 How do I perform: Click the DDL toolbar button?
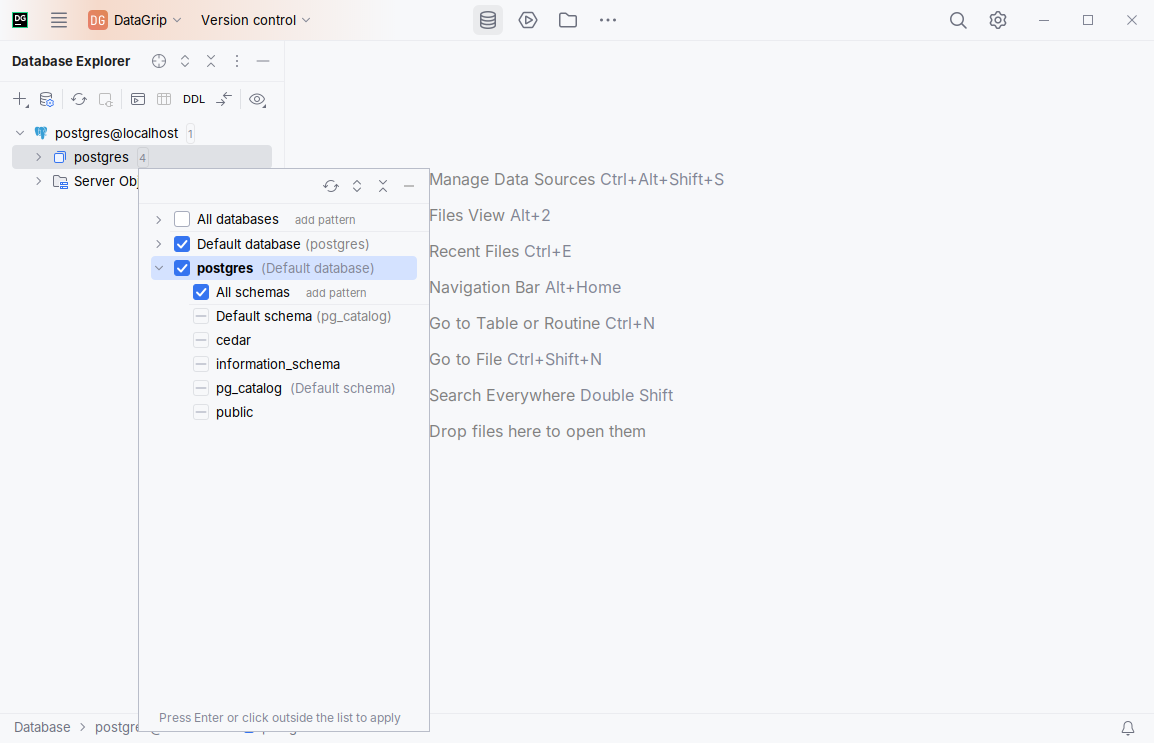click(194, 99)
